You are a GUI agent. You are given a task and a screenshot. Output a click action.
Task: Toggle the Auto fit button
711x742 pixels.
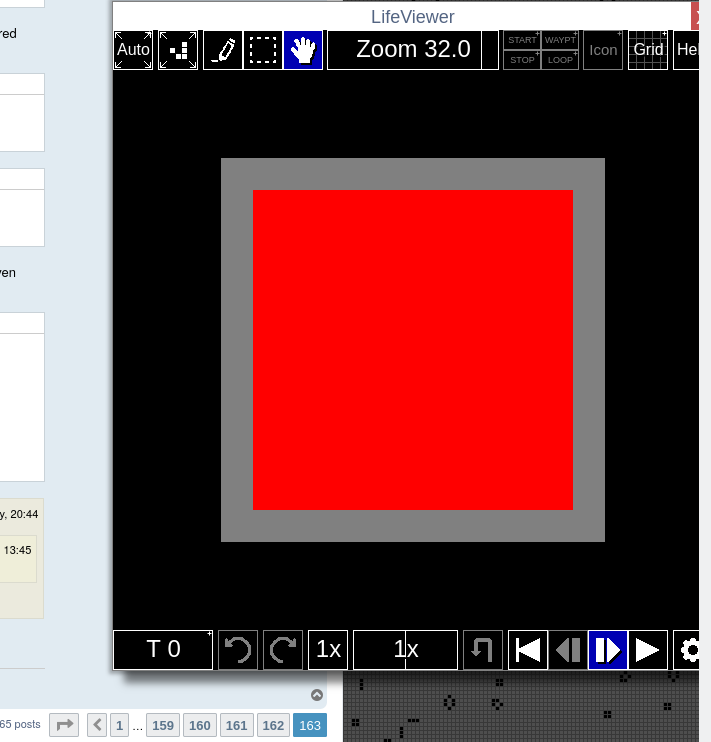(x=133, y=50)
